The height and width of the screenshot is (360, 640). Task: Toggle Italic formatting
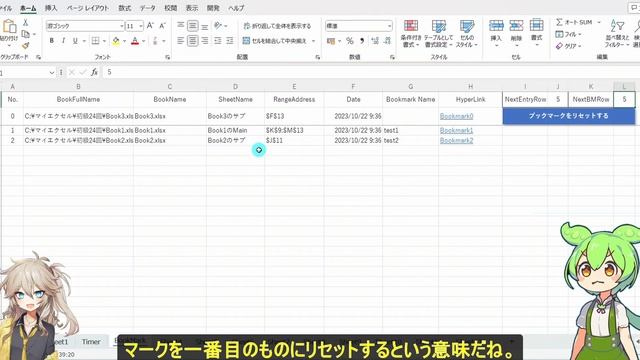(x=63, y=40)
